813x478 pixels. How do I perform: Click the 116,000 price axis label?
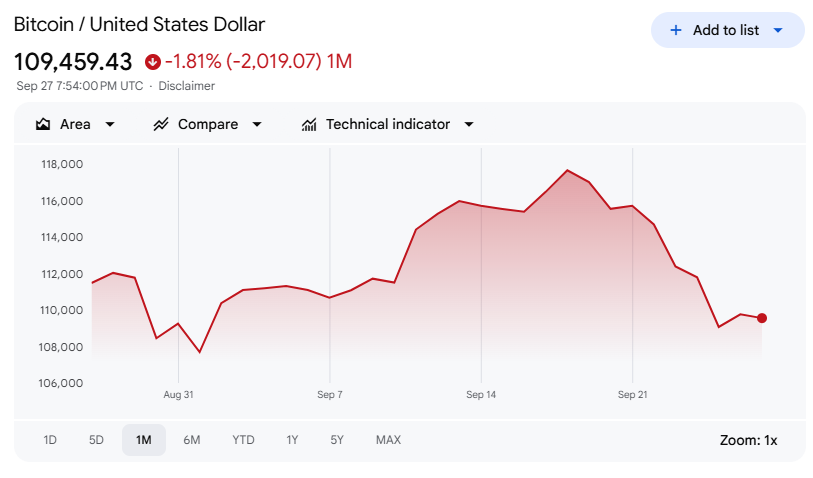point(62,201)
